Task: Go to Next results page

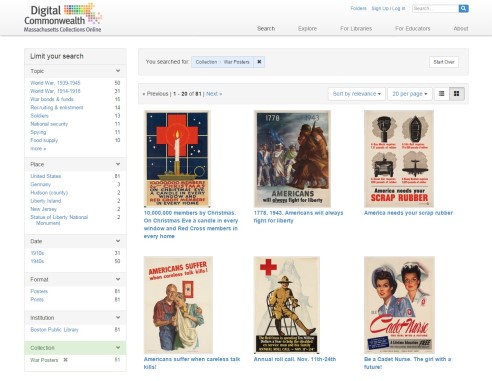Action: click(x=214, y=94)
